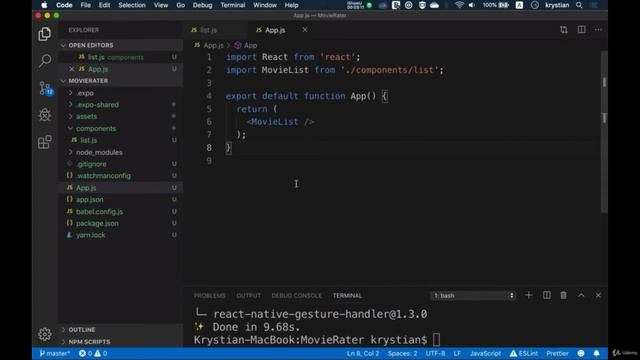Click the volume icon in menu bar

pyautogui.click(x=471, y=5)
